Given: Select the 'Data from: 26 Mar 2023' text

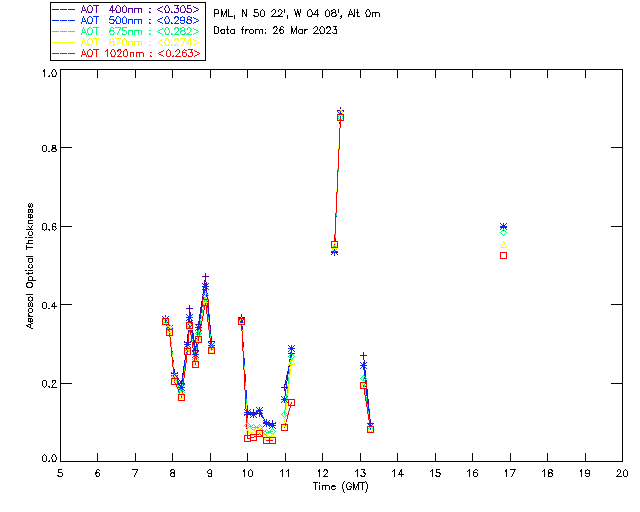Looking at the screenshot, I should pos(276,31).
